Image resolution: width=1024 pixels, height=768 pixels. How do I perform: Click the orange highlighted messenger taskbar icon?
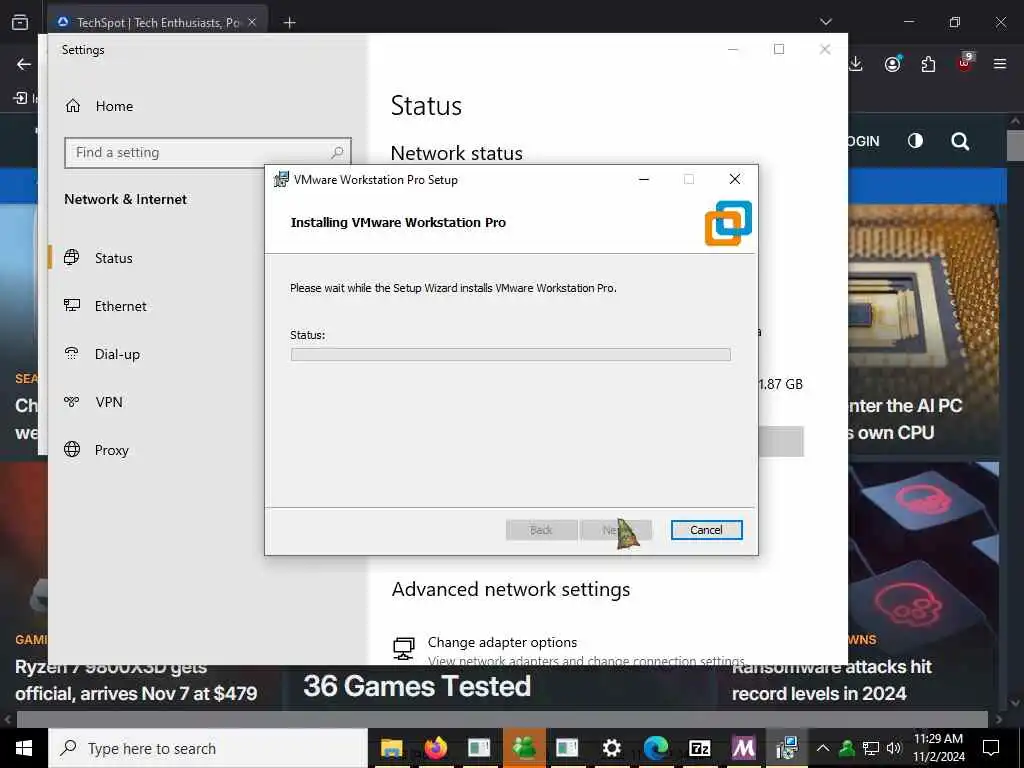point(524,748)
